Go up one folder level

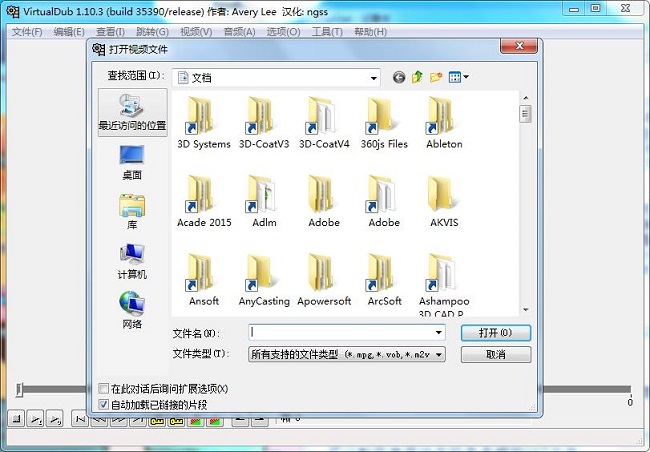point(417,77)
